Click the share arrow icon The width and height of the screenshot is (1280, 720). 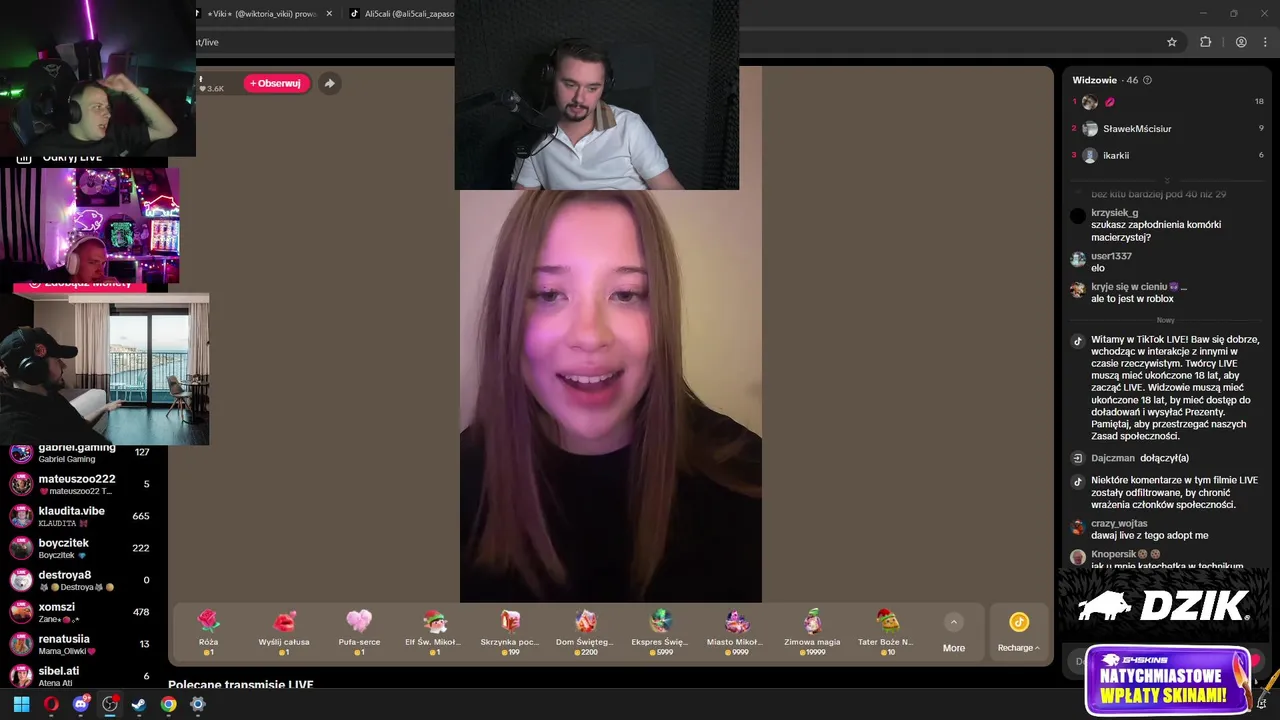click(x=330, y=84)
